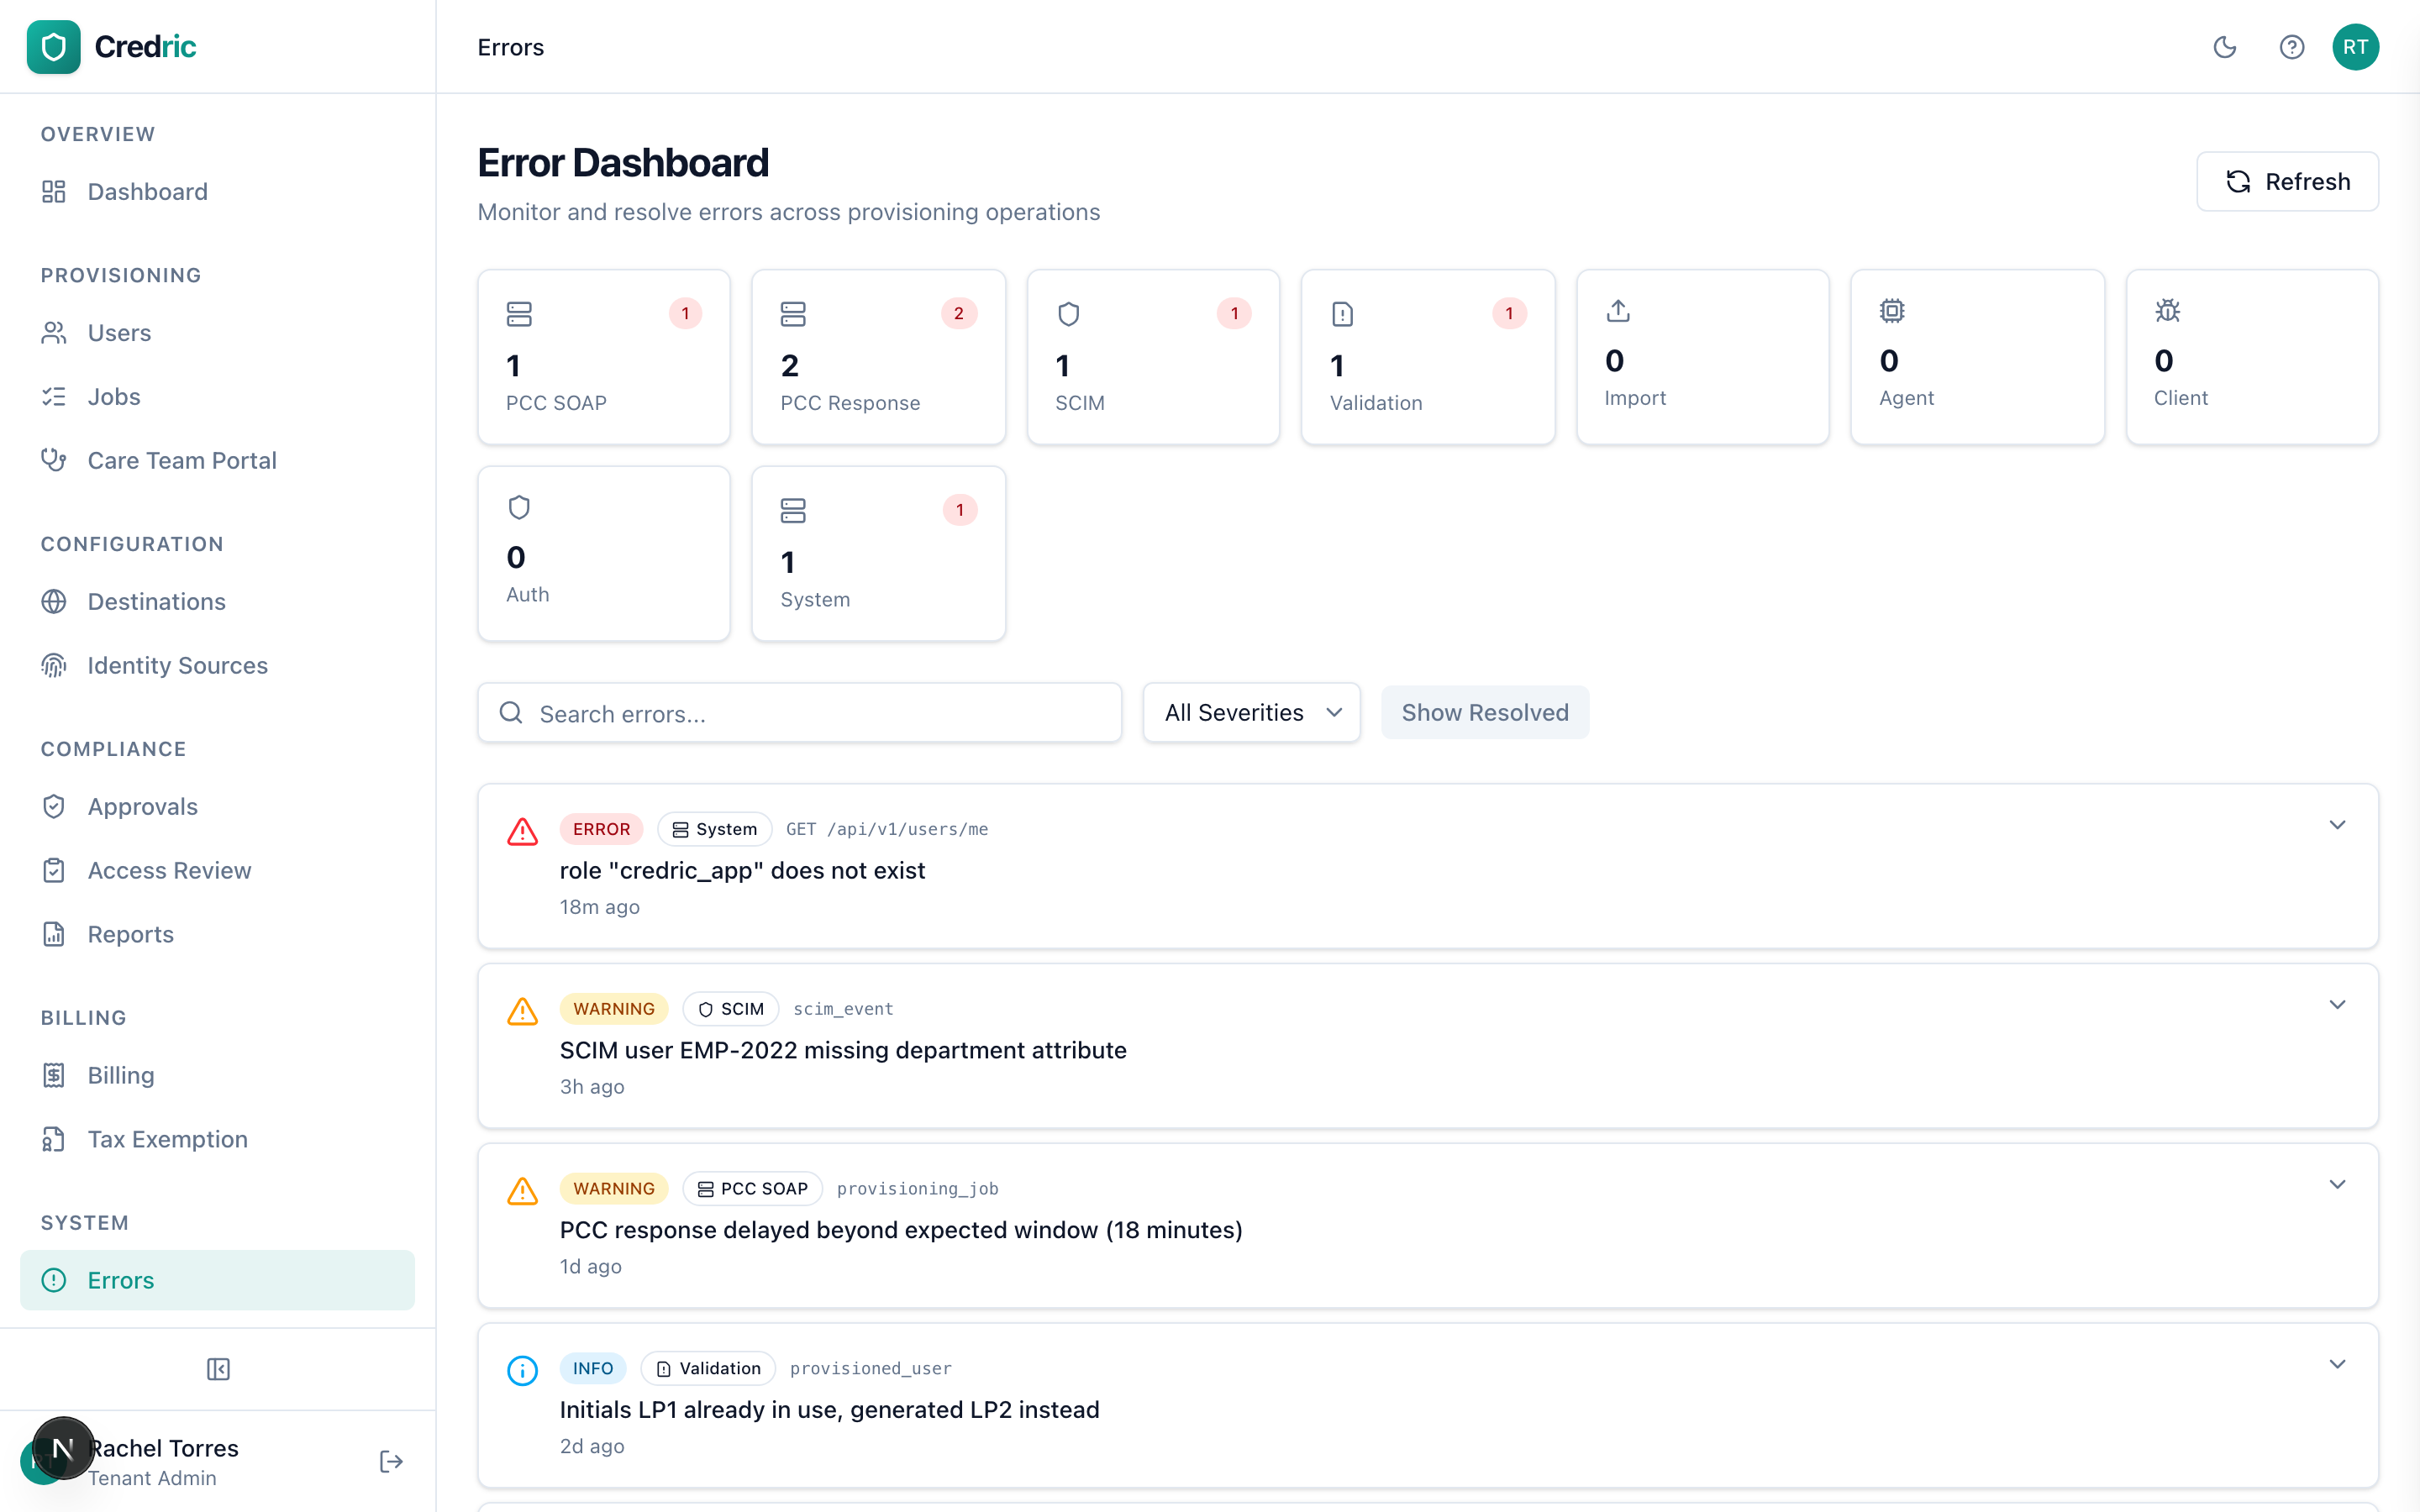The height and width of the screenshot is (1512, 2420).
Task: Click the '18m ago' timestamp
Action: (599, 907)
